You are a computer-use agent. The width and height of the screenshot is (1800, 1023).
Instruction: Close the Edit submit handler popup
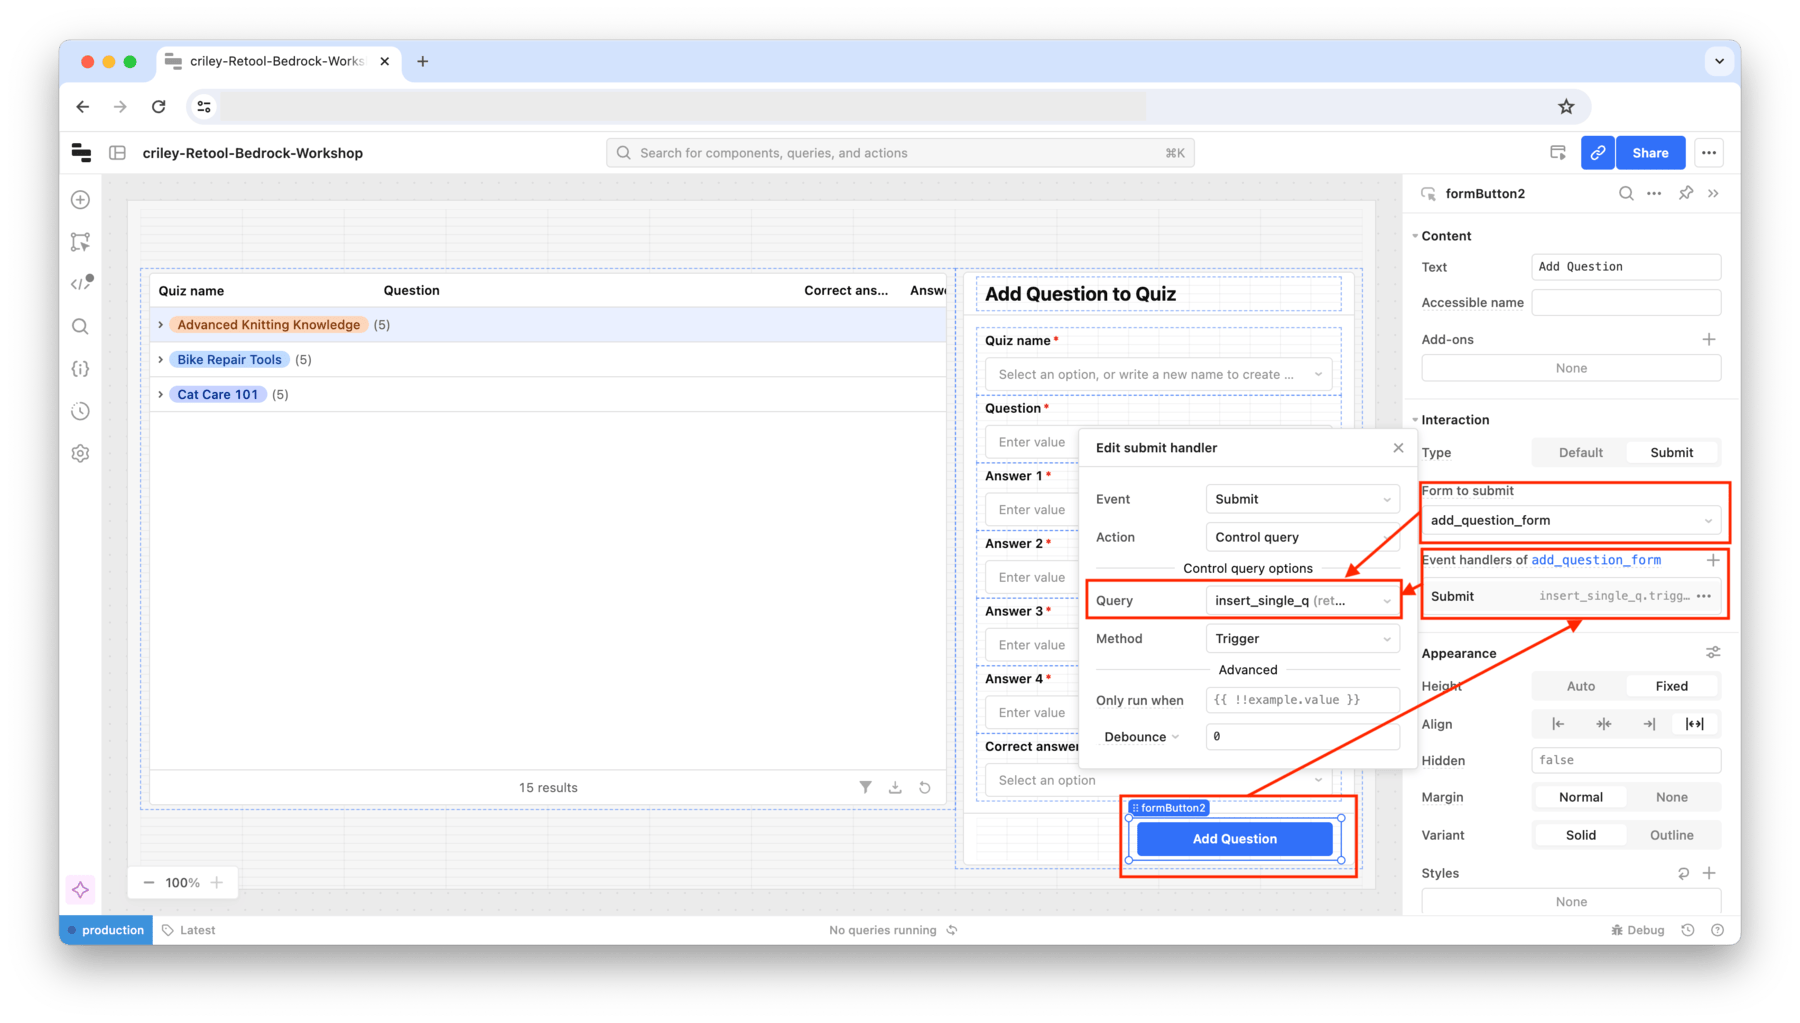[1398, 448]
